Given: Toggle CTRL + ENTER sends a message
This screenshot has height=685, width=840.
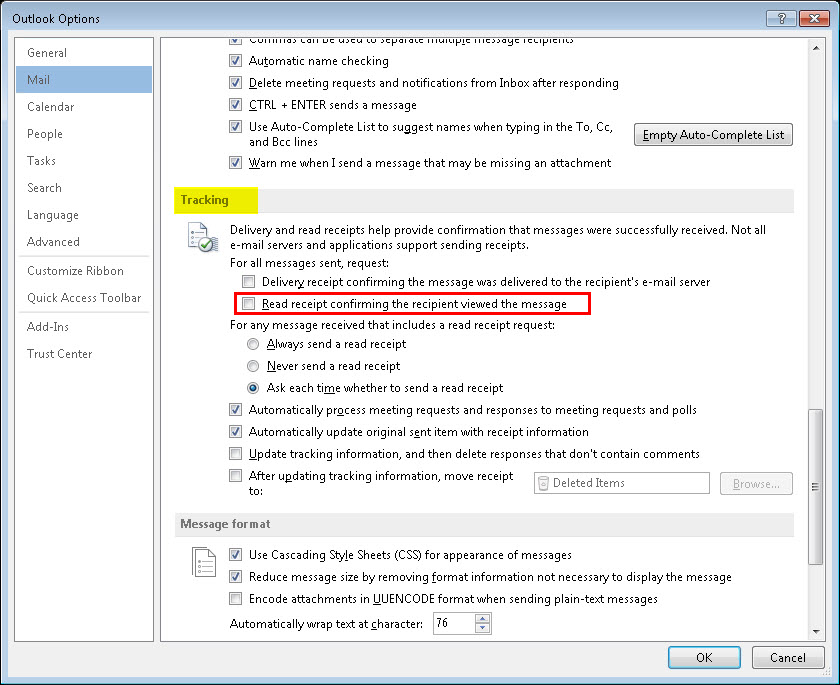Looking at the screenshot, I should [x=235, y=104].
